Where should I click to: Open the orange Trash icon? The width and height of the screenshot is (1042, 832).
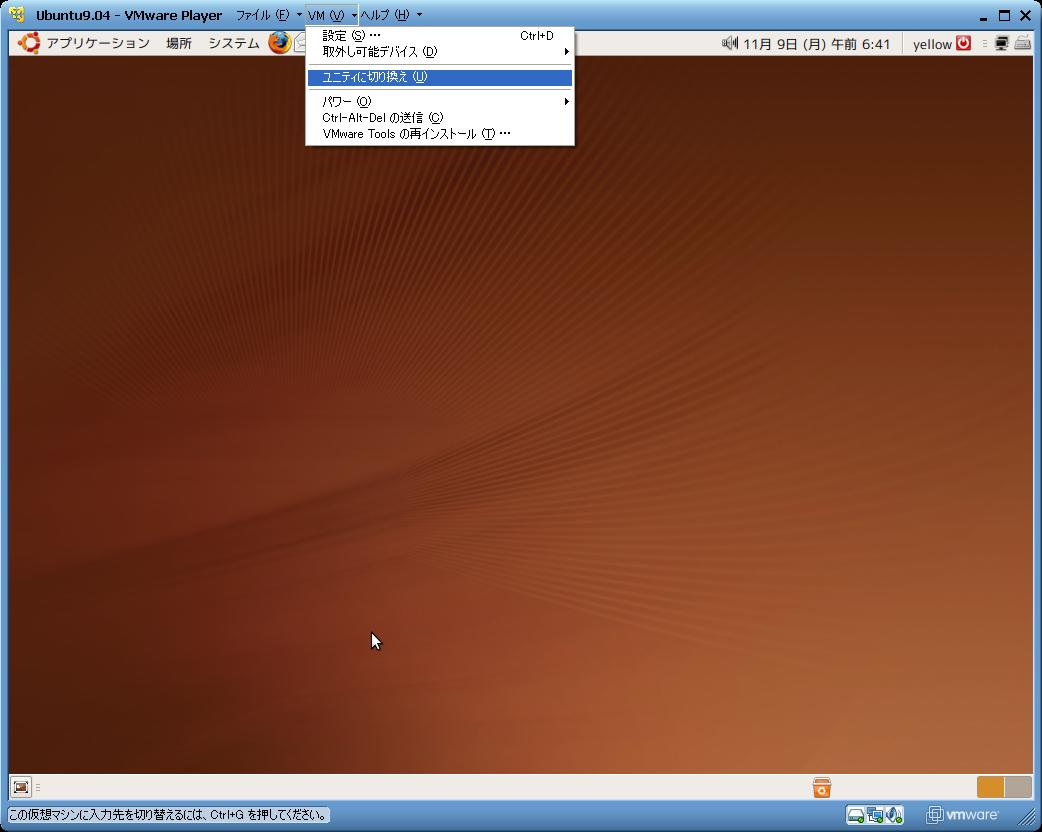tap(821, 787)
